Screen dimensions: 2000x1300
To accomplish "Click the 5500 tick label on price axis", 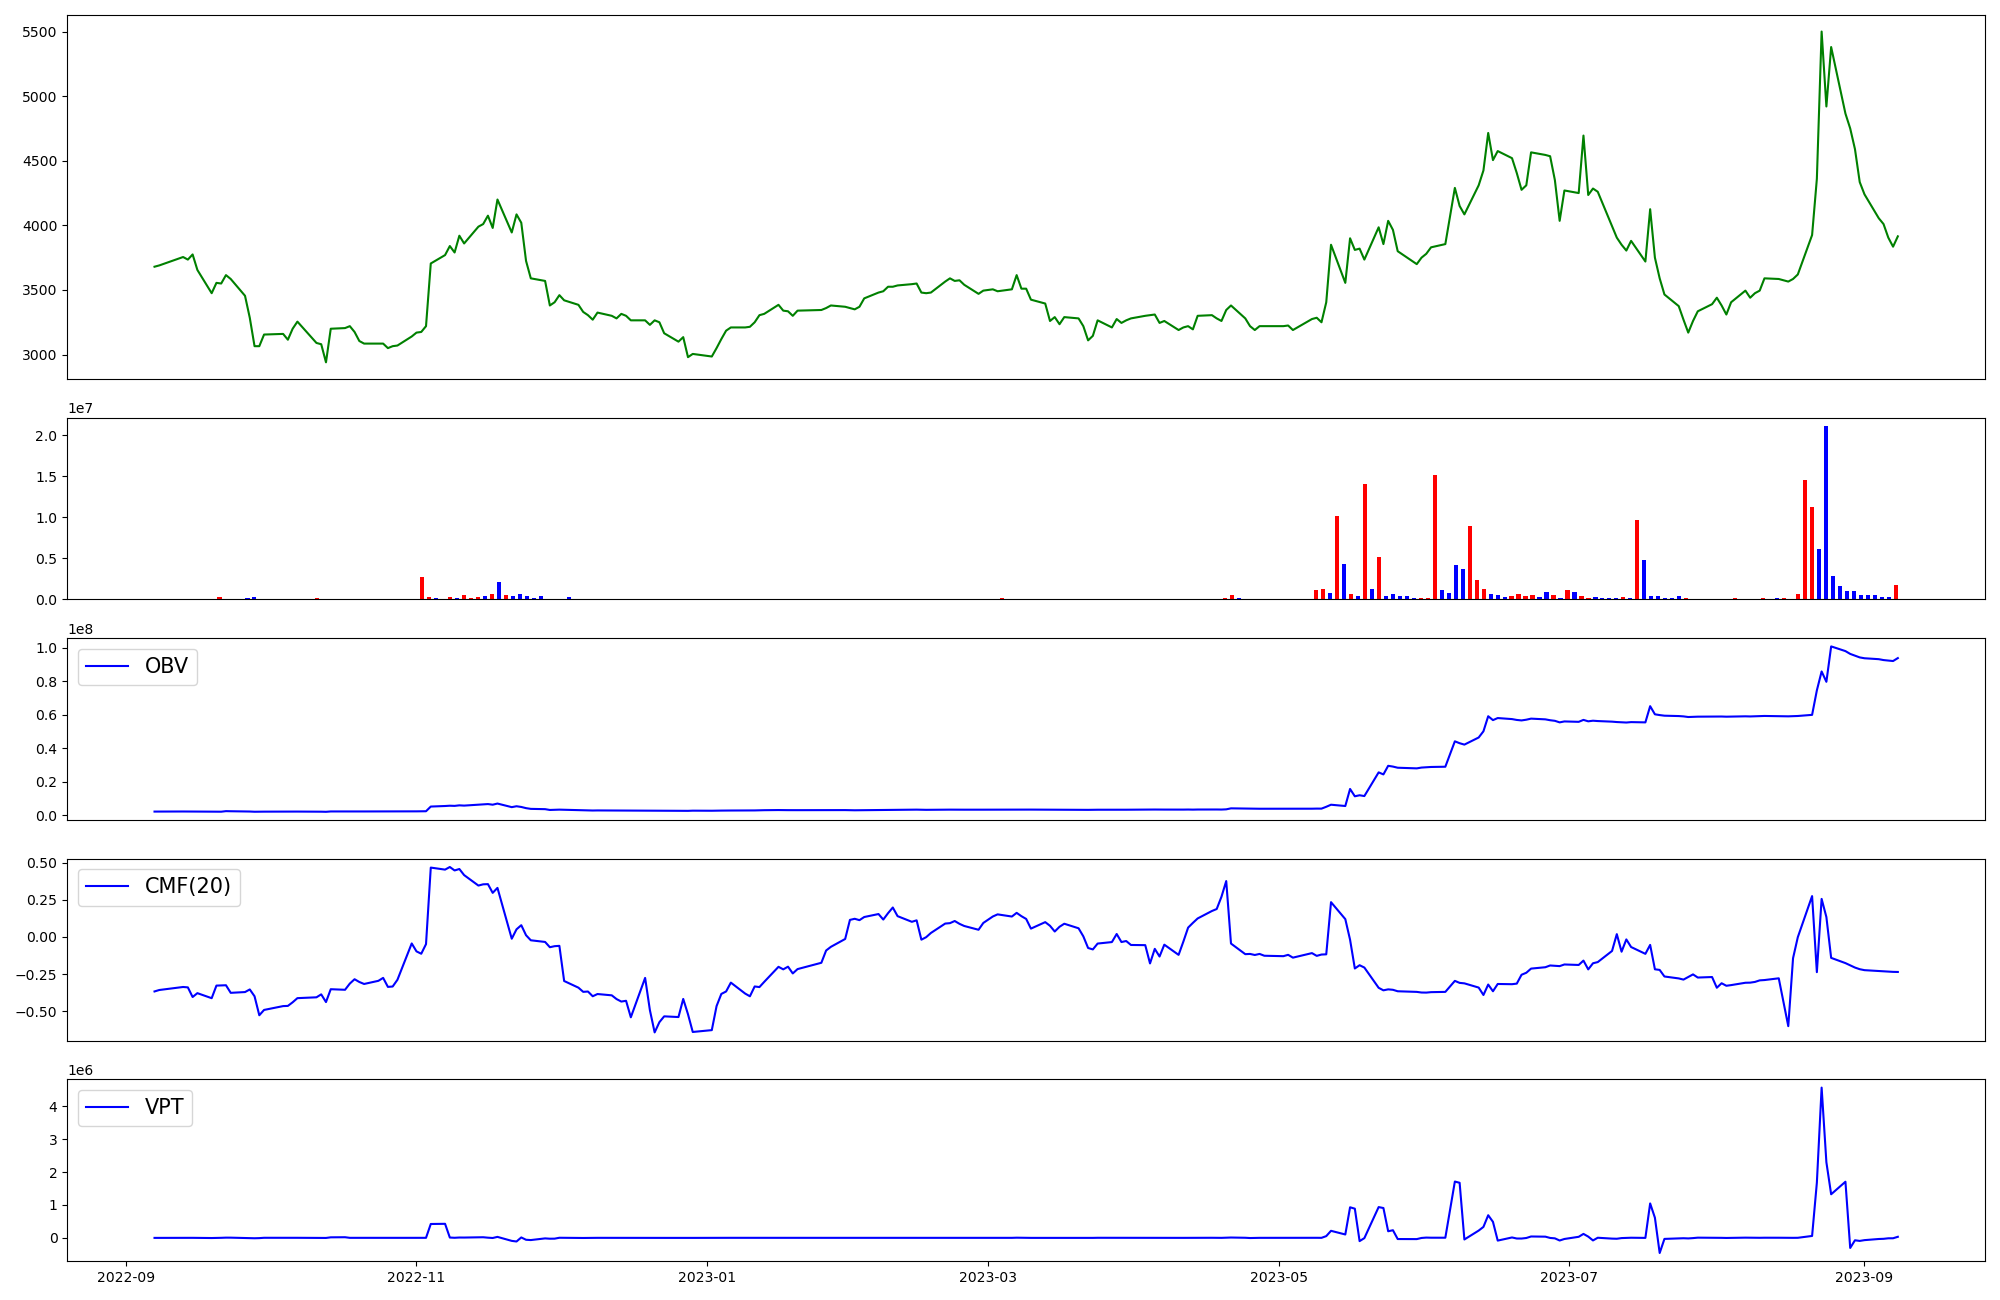I will [38, 33].
